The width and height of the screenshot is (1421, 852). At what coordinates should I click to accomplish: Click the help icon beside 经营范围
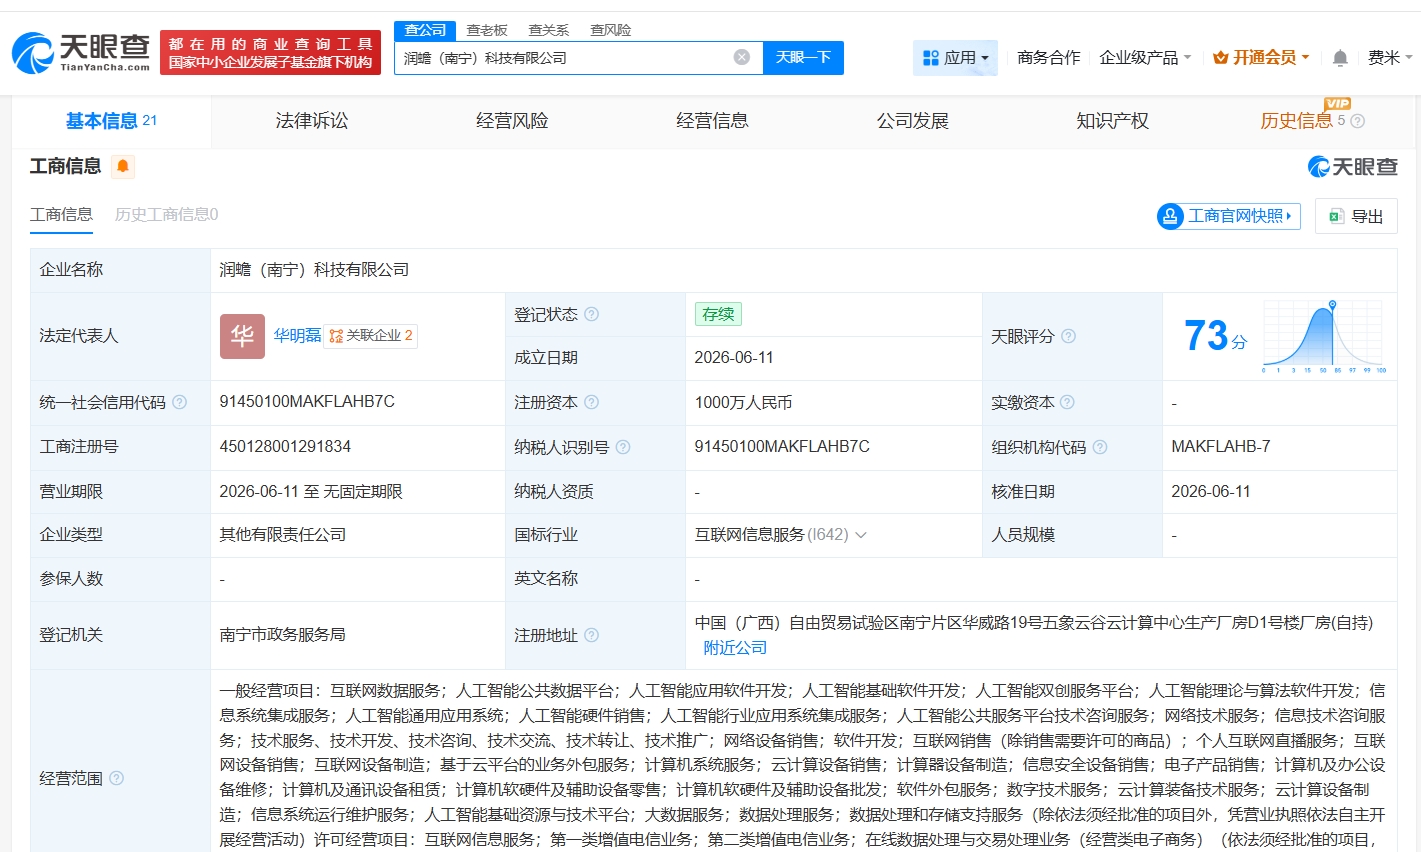coord(116,778)
